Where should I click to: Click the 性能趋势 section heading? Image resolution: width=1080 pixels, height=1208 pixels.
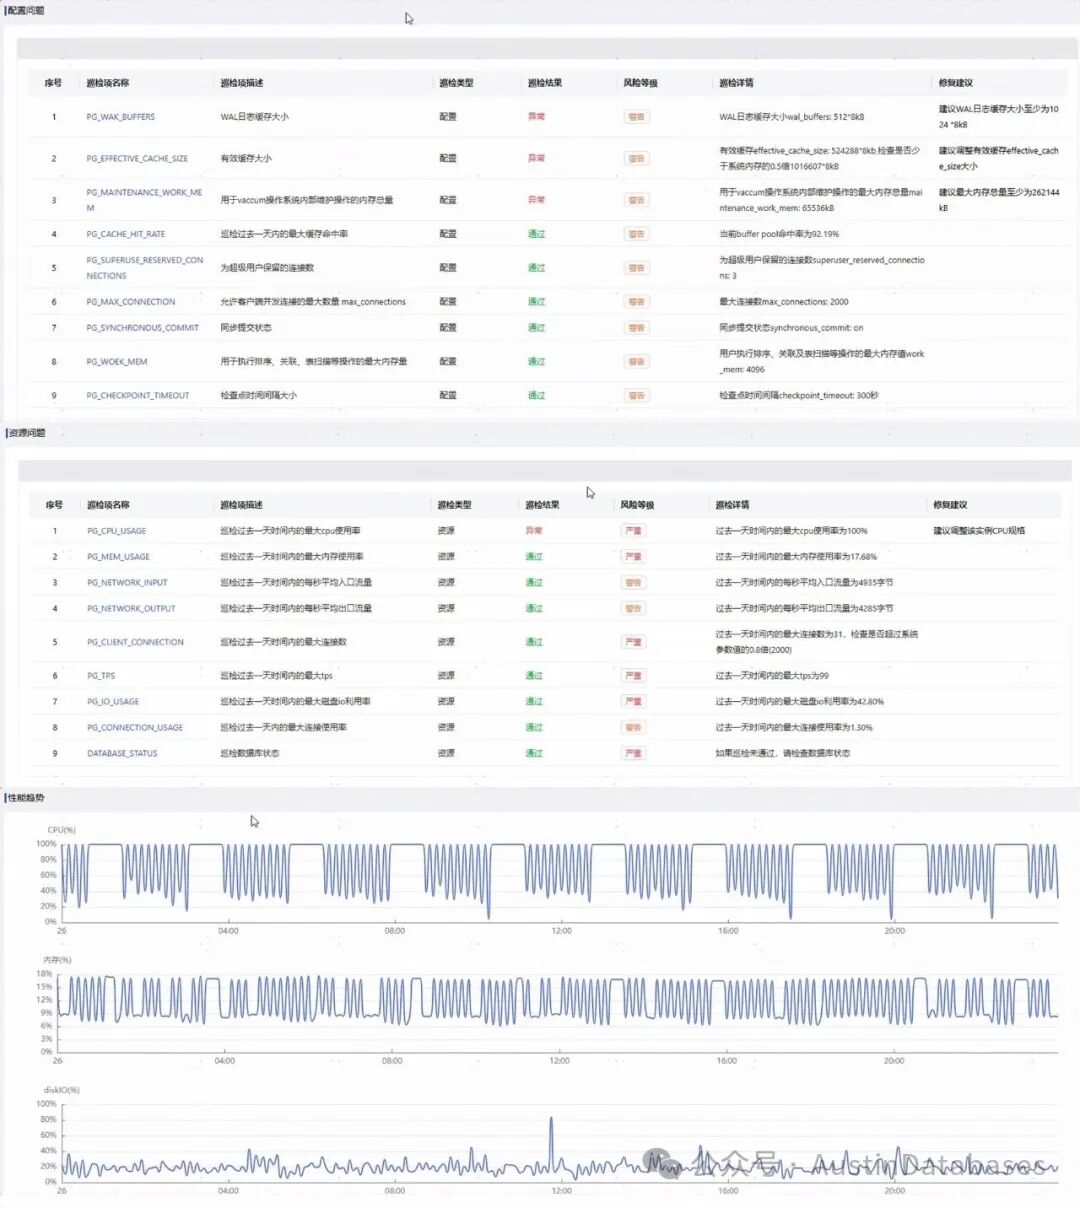tap(25, 798)
